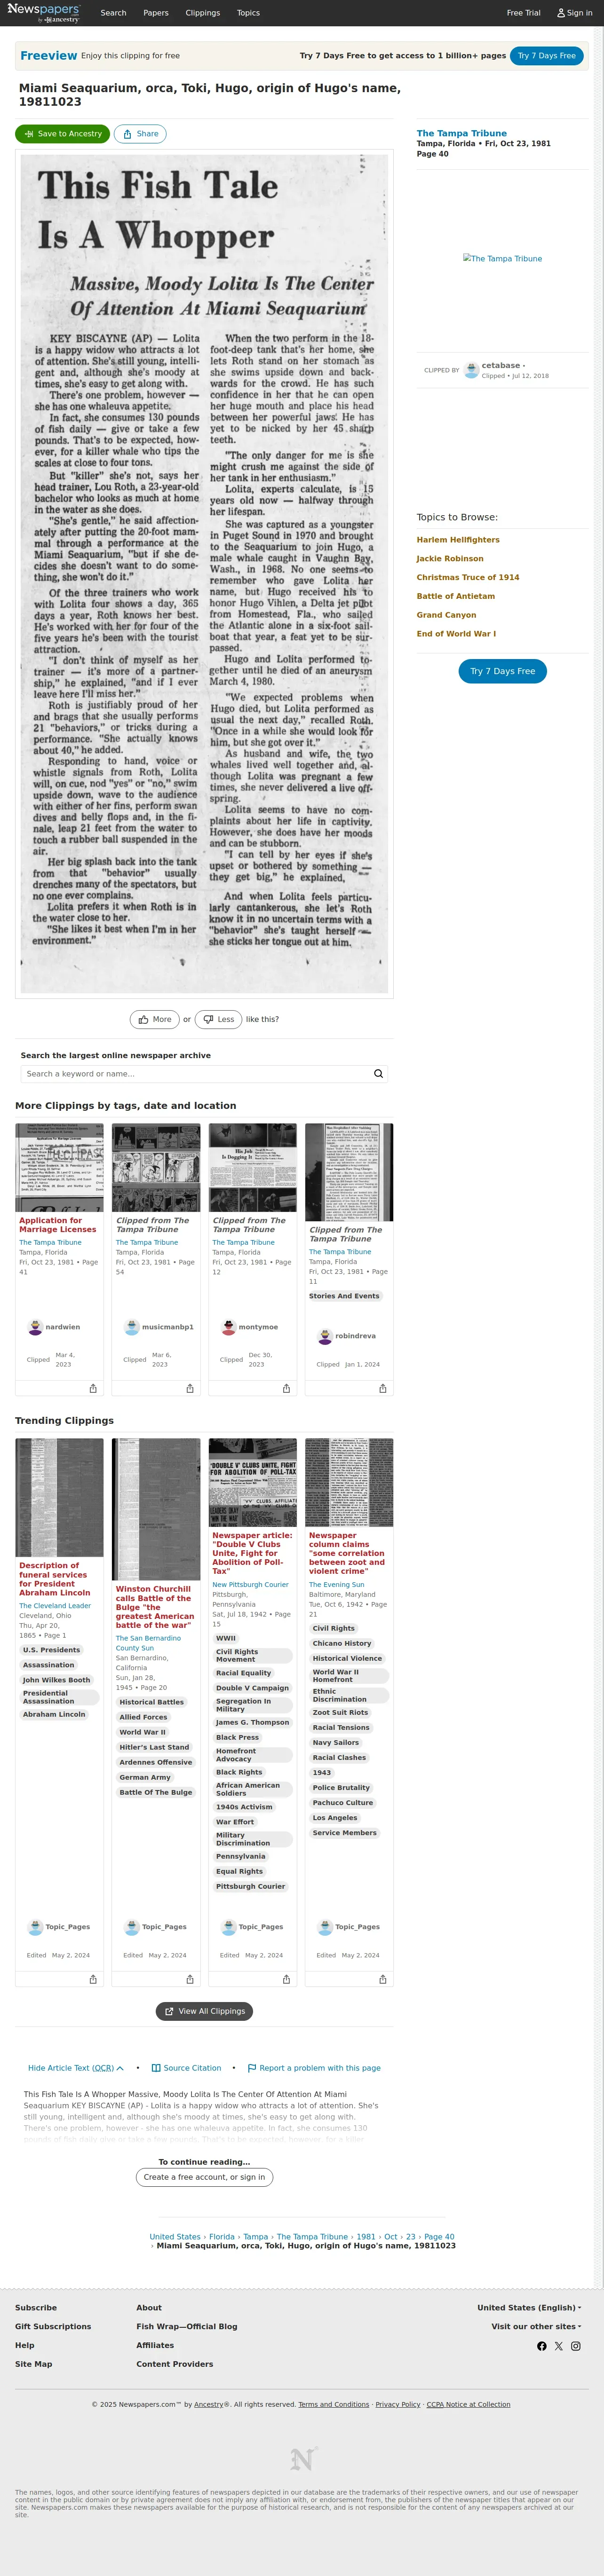Click the Save to Ancestry button
The width and height of the screenshot is (604, 2576).
[62, 134]
